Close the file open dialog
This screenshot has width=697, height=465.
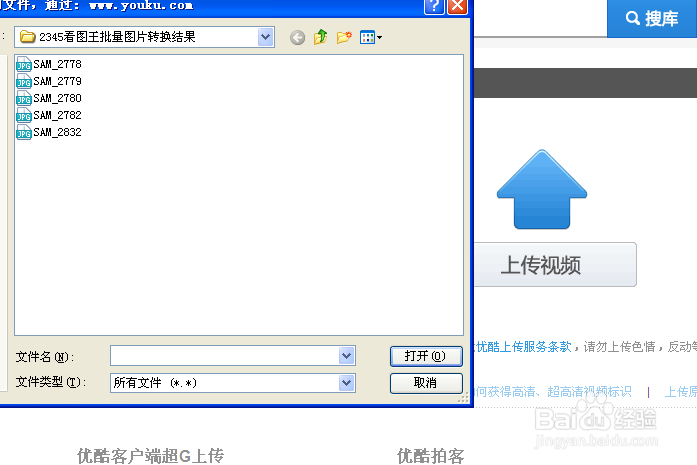[x=457, y=7]
